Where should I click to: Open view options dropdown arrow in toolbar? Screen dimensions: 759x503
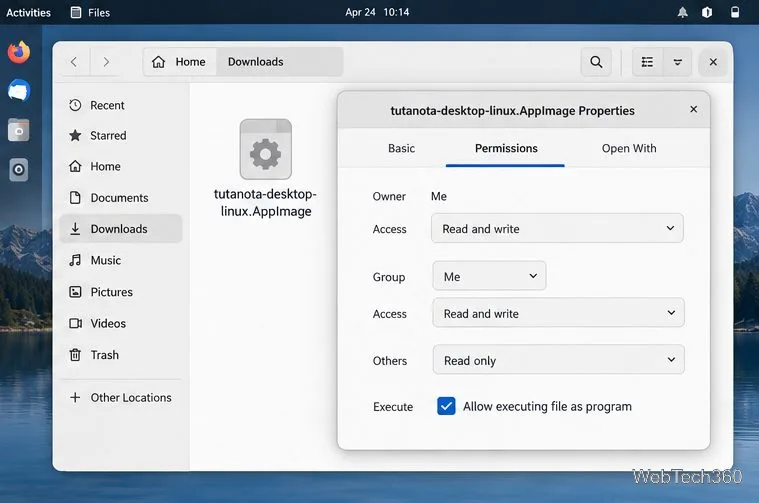(x=678, y=62)
